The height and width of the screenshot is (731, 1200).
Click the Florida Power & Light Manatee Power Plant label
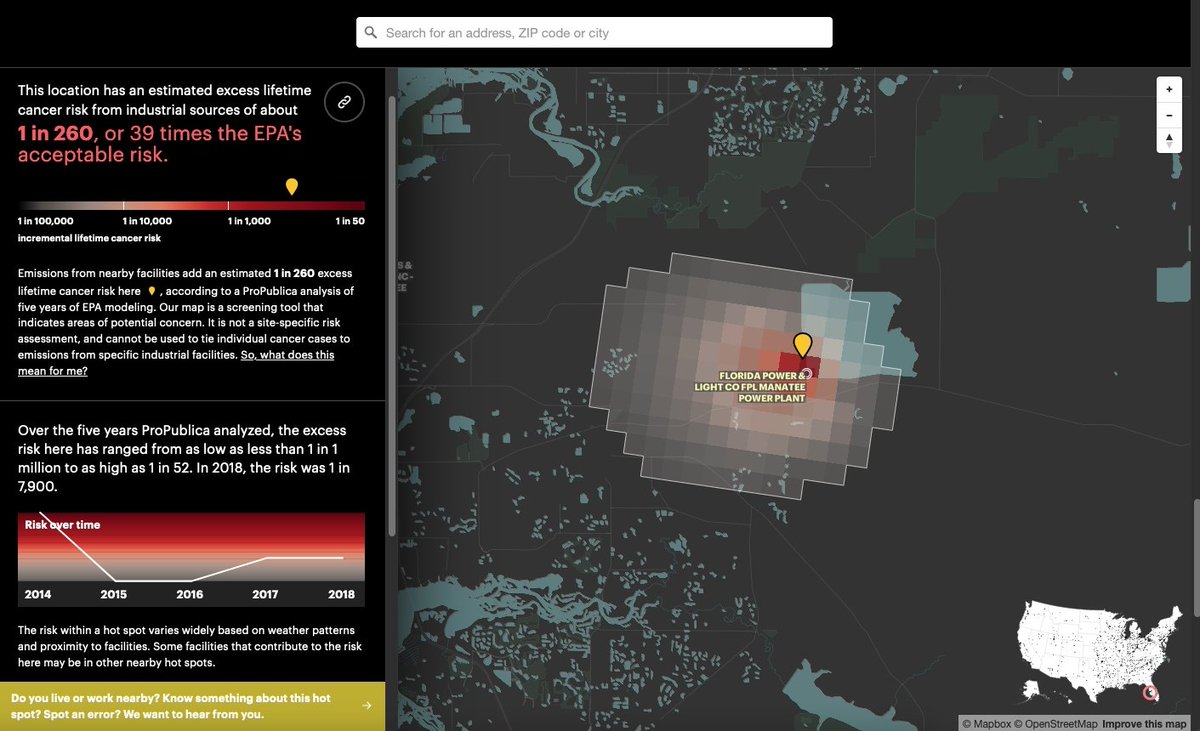click(x=750, y=387)
